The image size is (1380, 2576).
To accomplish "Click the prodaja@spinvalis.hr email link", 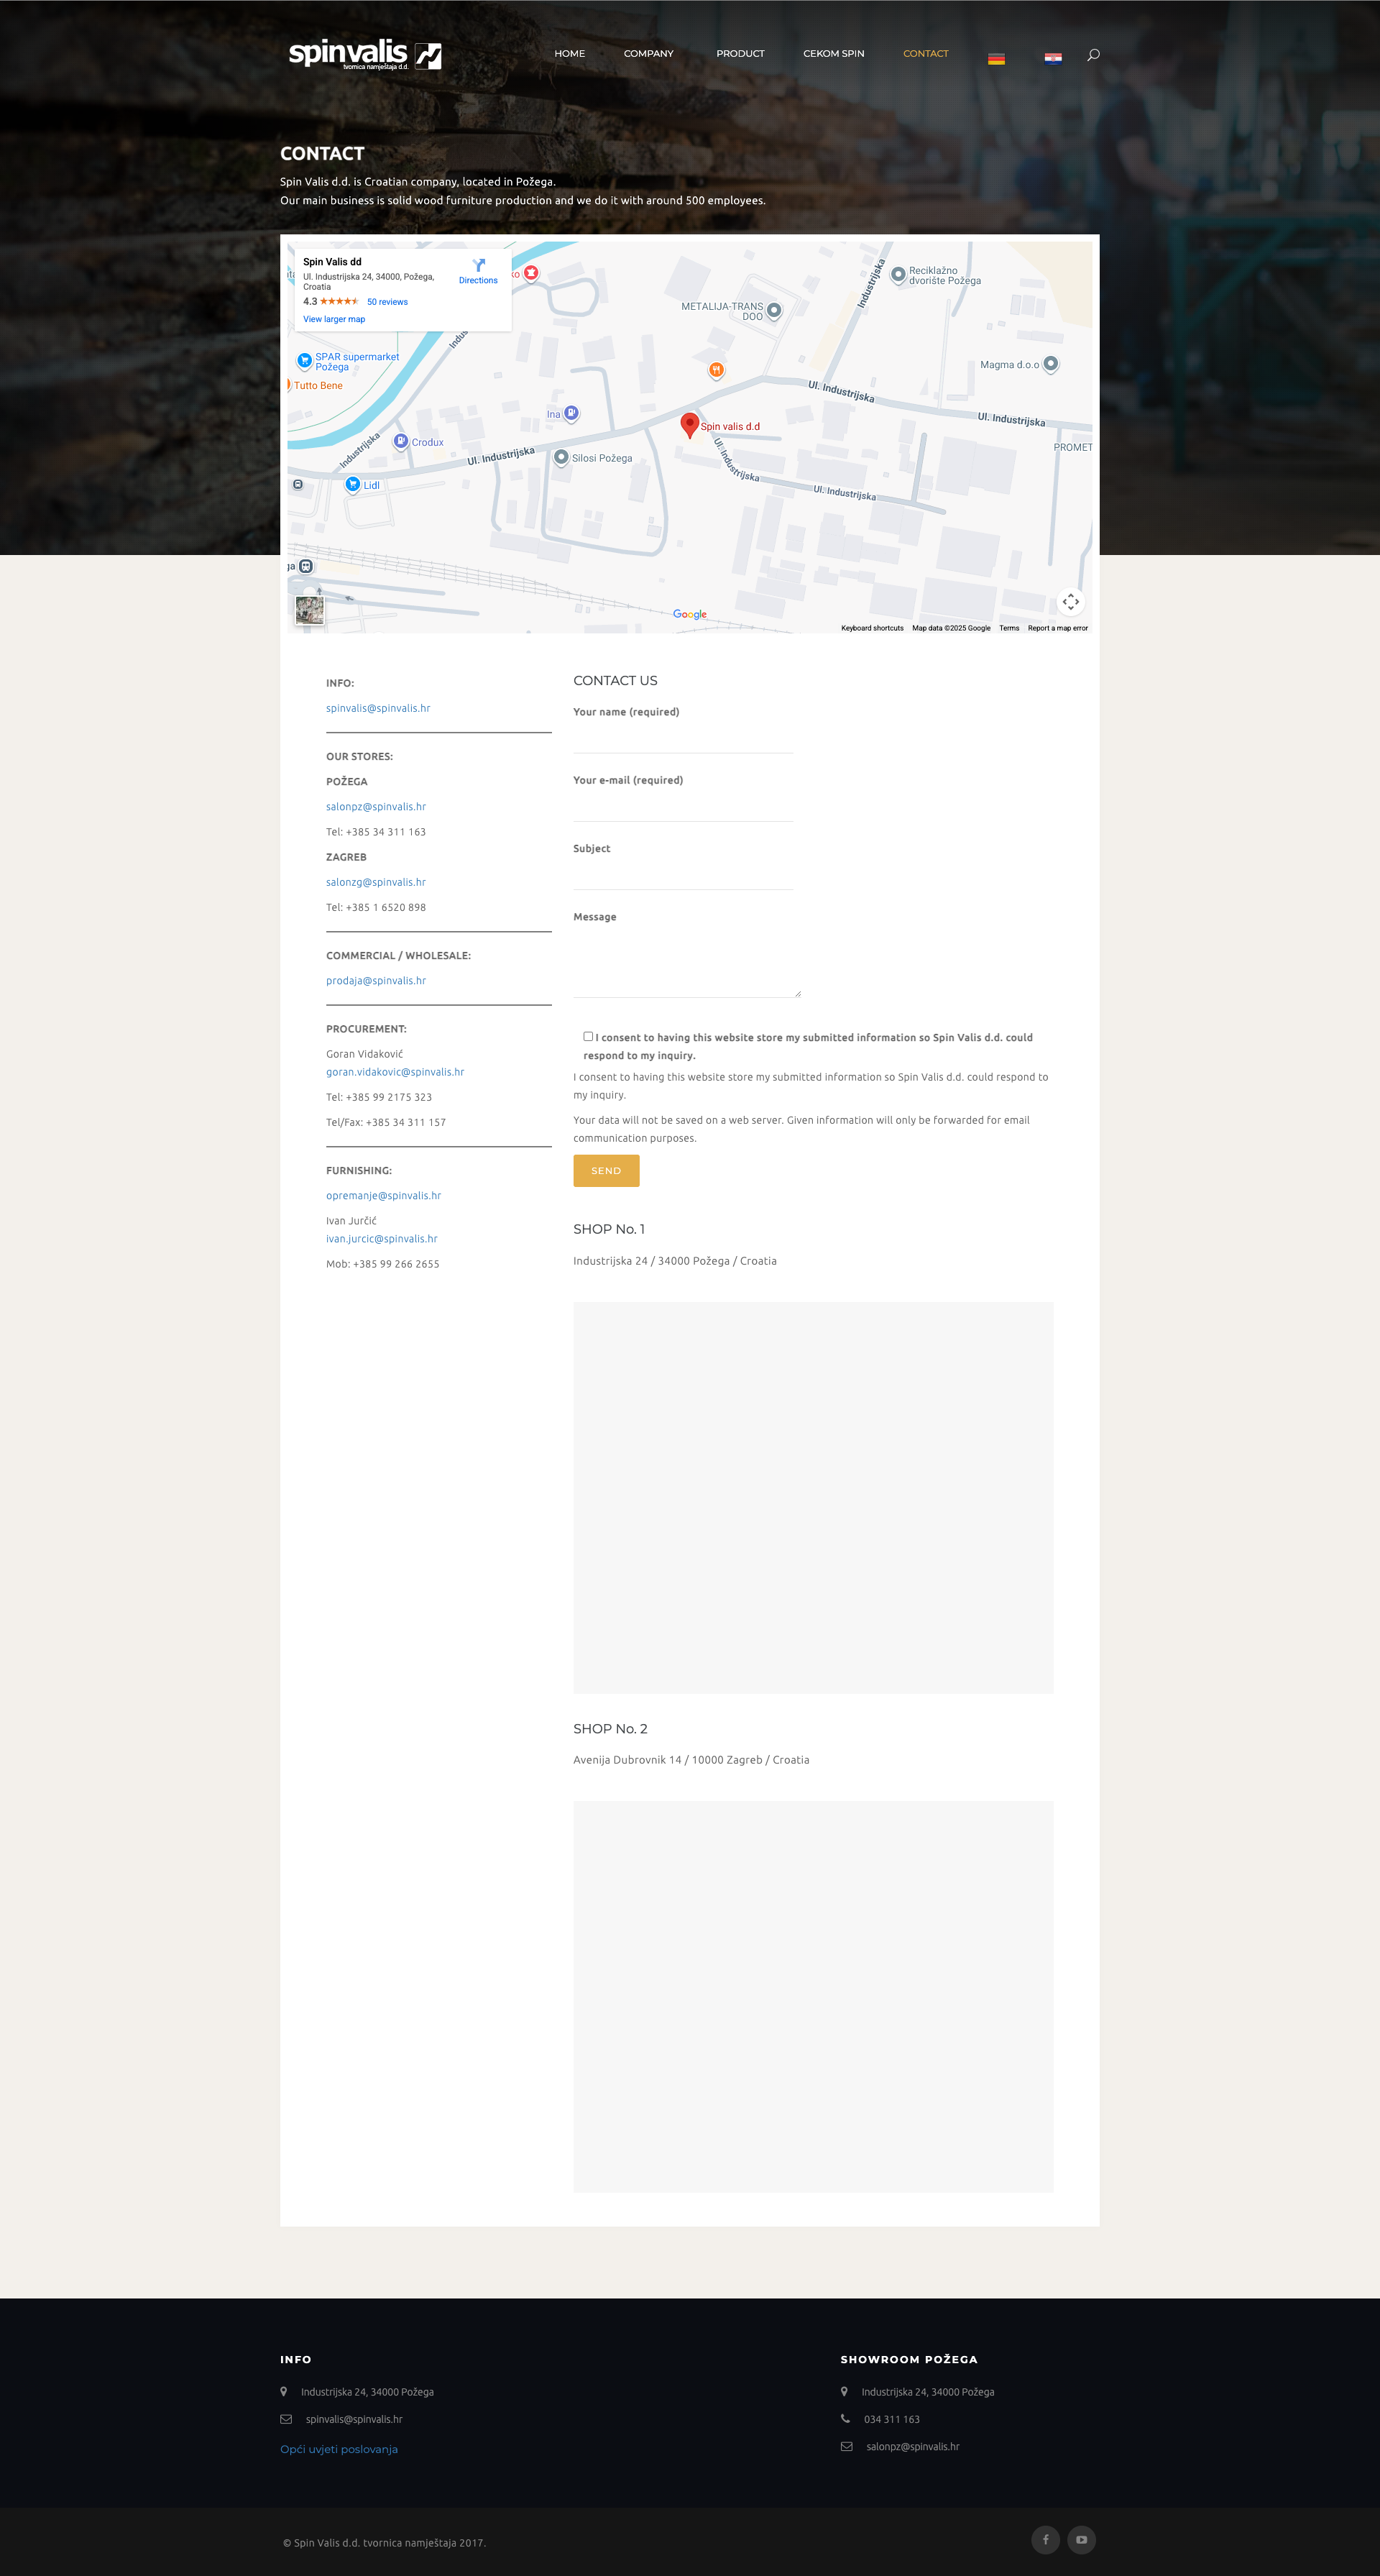I will point(376,981).
